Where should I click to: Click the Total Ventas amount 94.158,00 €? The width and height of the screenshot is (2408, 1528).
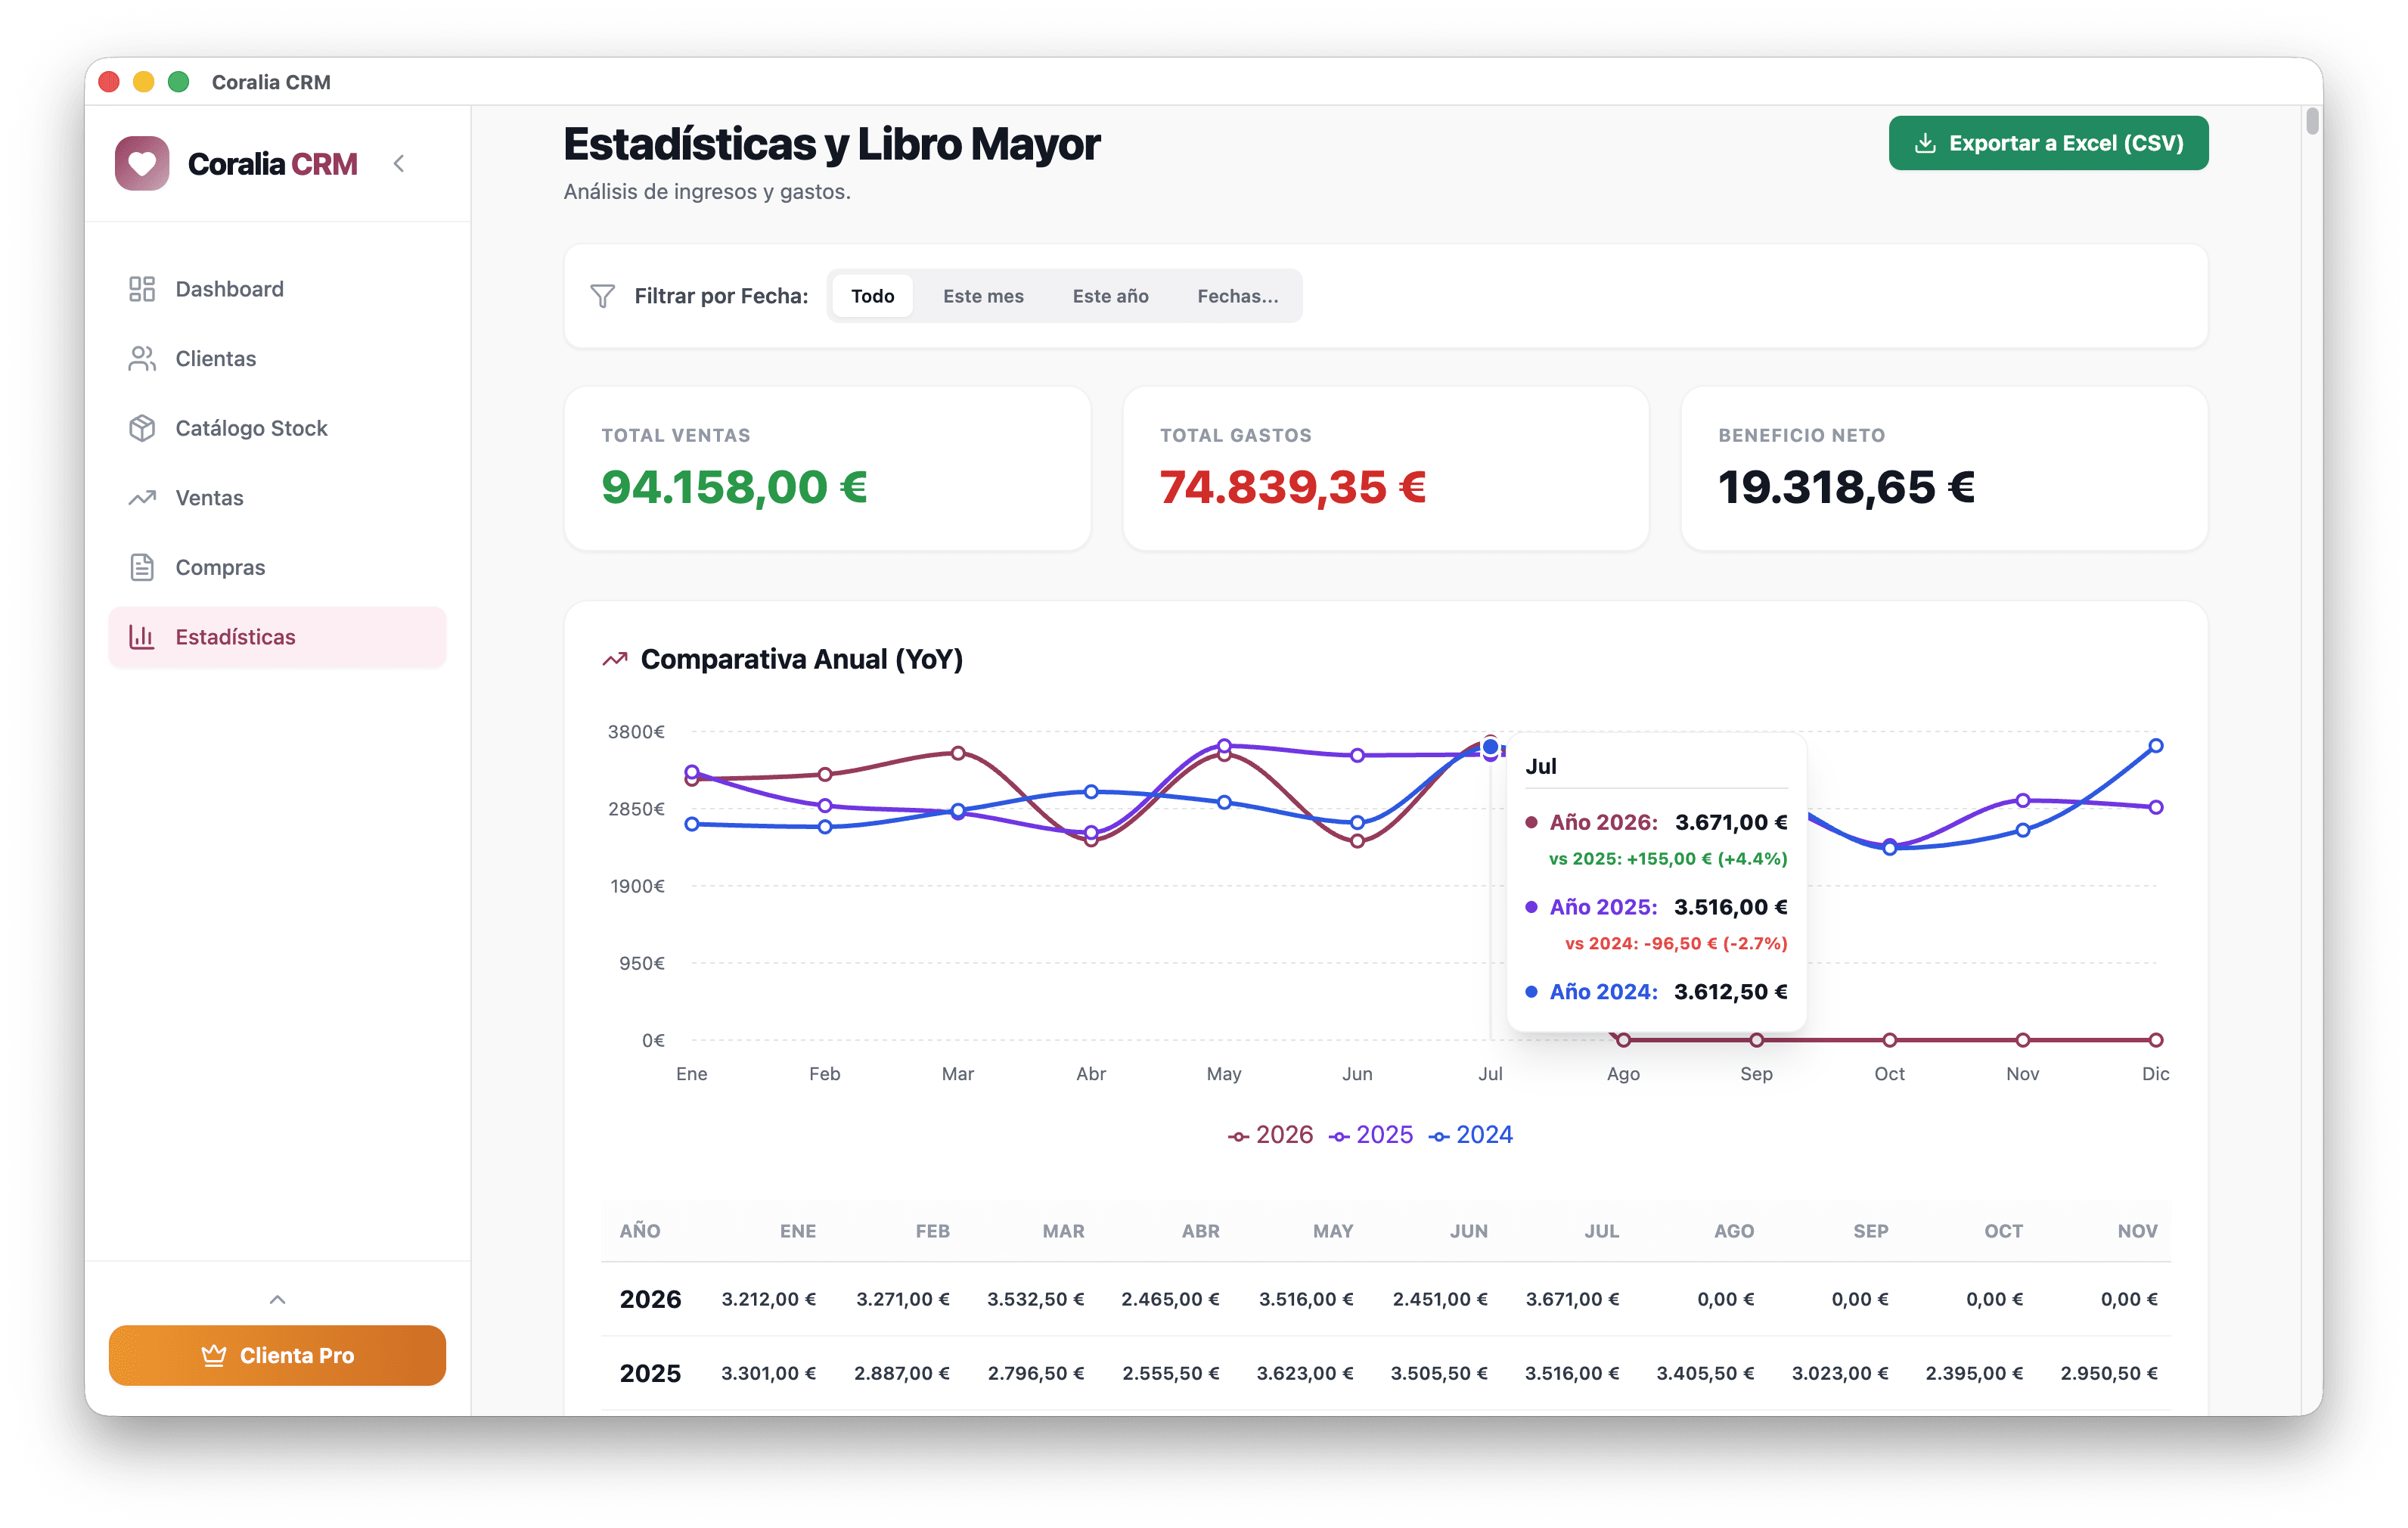(734, 487)
